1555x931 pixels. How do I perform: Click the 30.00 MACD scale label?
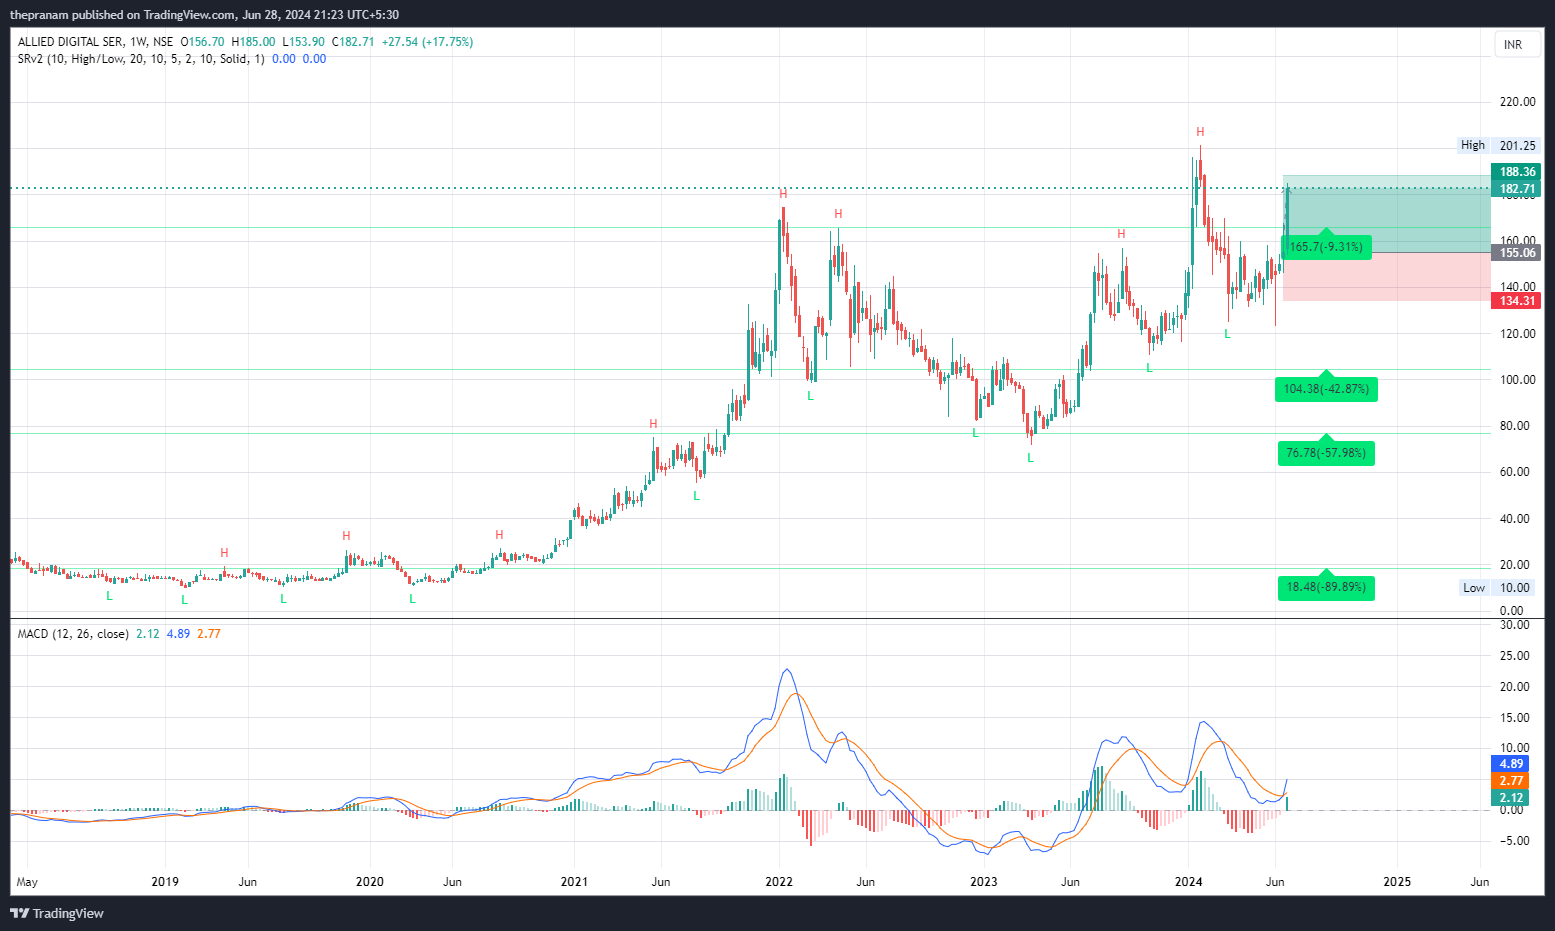click(x=1515, y=625)
